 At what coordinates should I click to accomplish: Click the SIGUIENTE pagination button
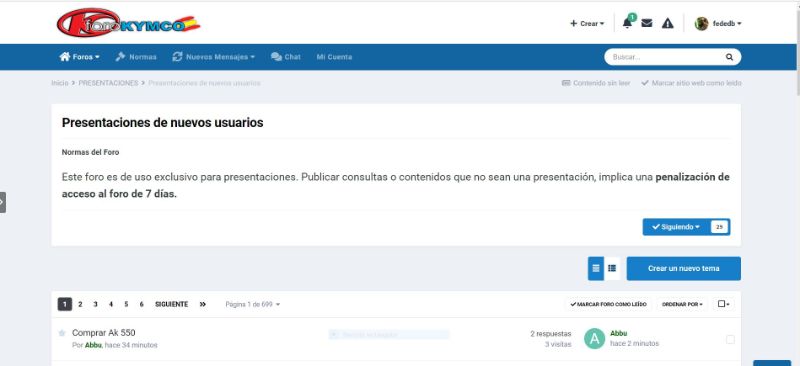171,304
